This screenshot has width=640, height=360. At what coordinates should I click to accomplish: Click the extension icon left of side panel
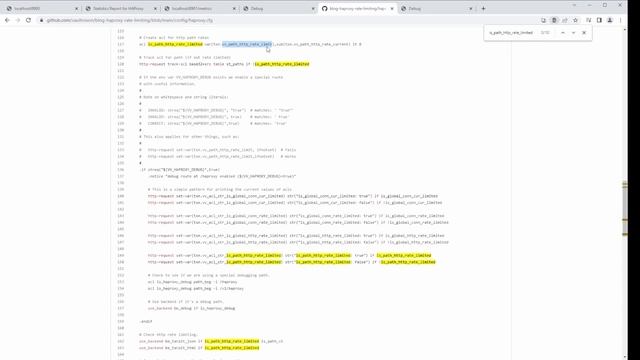pos(589,20)
